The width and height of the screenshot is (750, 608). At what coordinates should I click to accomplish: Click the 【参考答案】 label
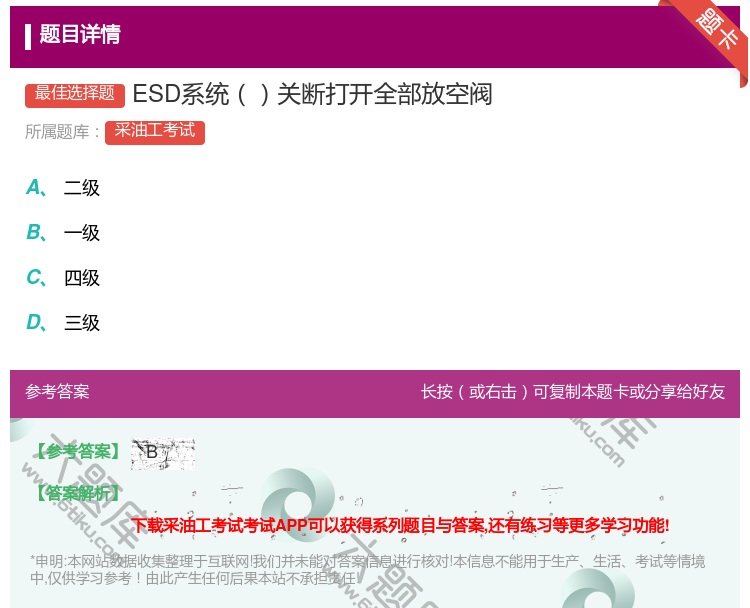[x=78, y=451]
